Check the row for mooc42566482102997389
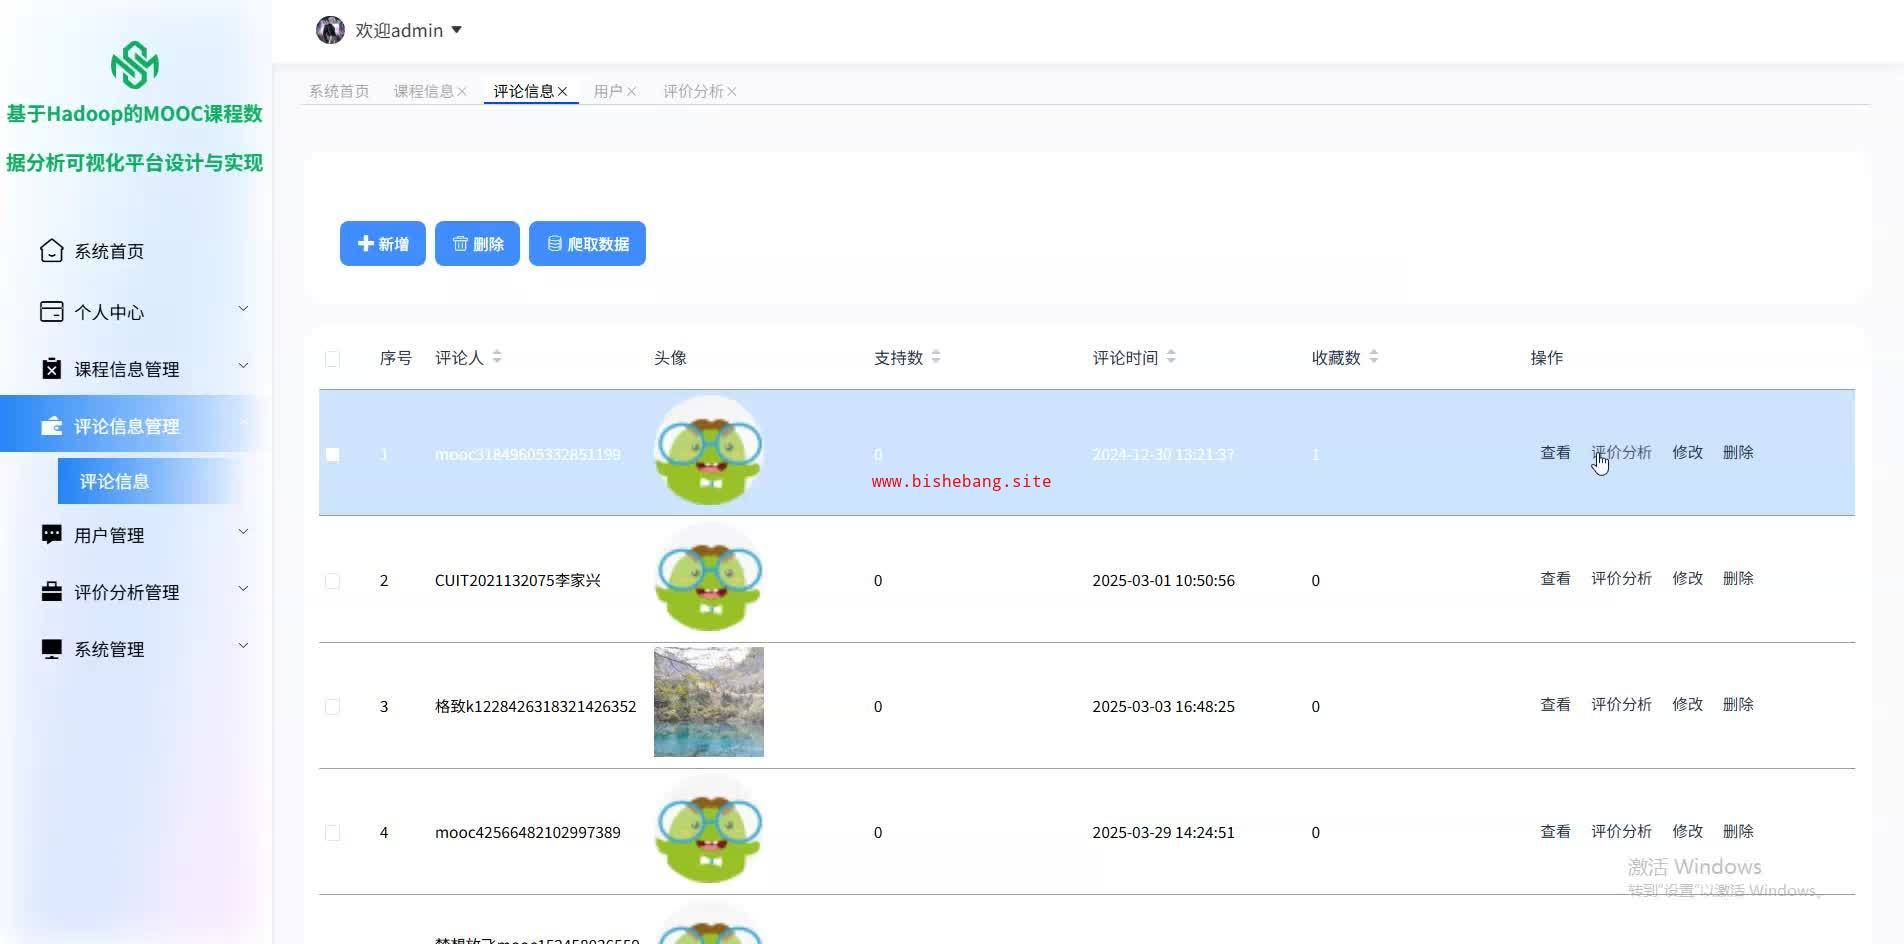 332,833
